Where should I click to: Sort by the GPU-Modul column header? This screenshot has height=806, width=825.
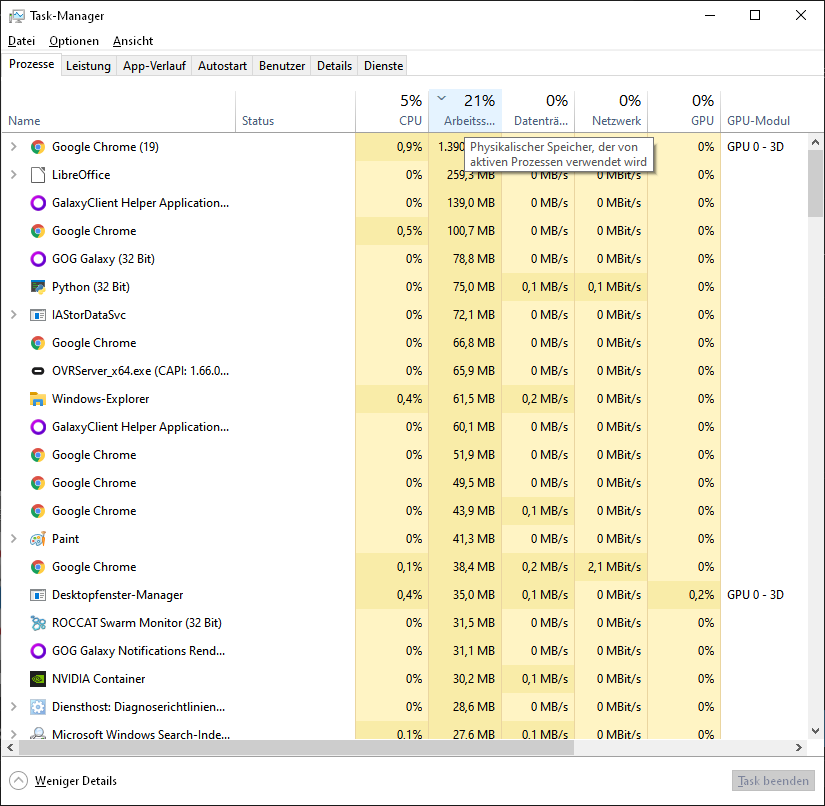[x=763, y=111]
